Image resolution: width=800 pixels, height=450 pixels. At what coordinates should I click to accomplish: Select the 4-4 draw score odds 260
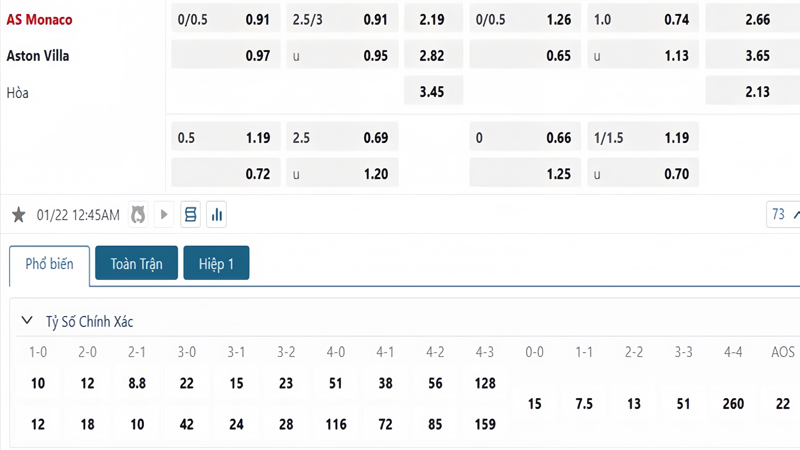coord(733,404)
